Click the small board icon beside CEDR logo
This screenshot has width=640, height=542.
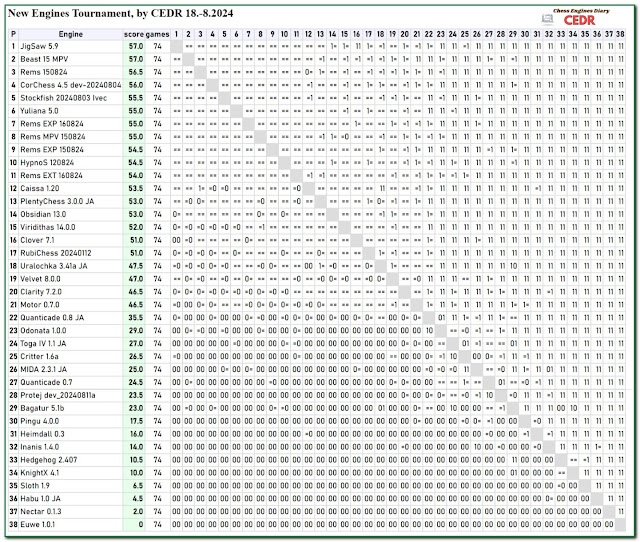tap(547, 19)
